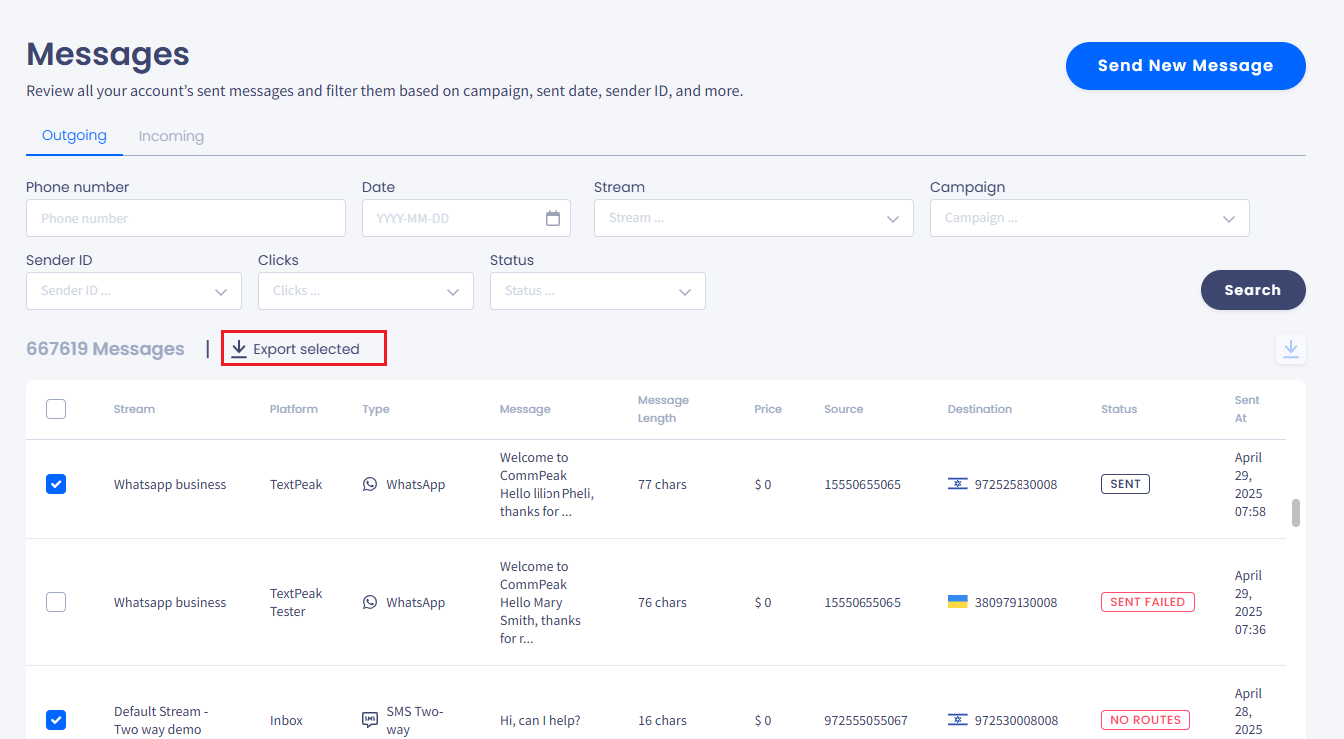Click WhatsApp icon in 380979130008 row
Image resolution: width=1344 pixels, height=739 pixels.
click(x=370, y=602)
